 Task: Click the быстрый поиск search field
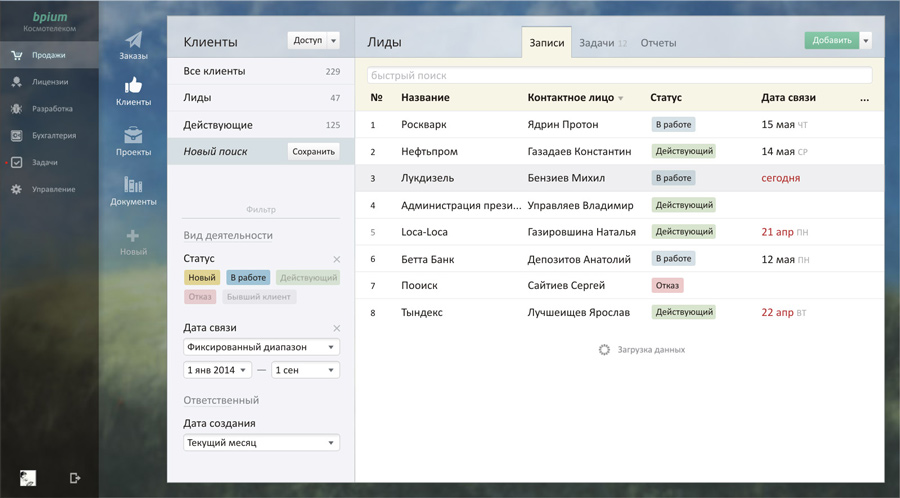[x=619, y=76]
